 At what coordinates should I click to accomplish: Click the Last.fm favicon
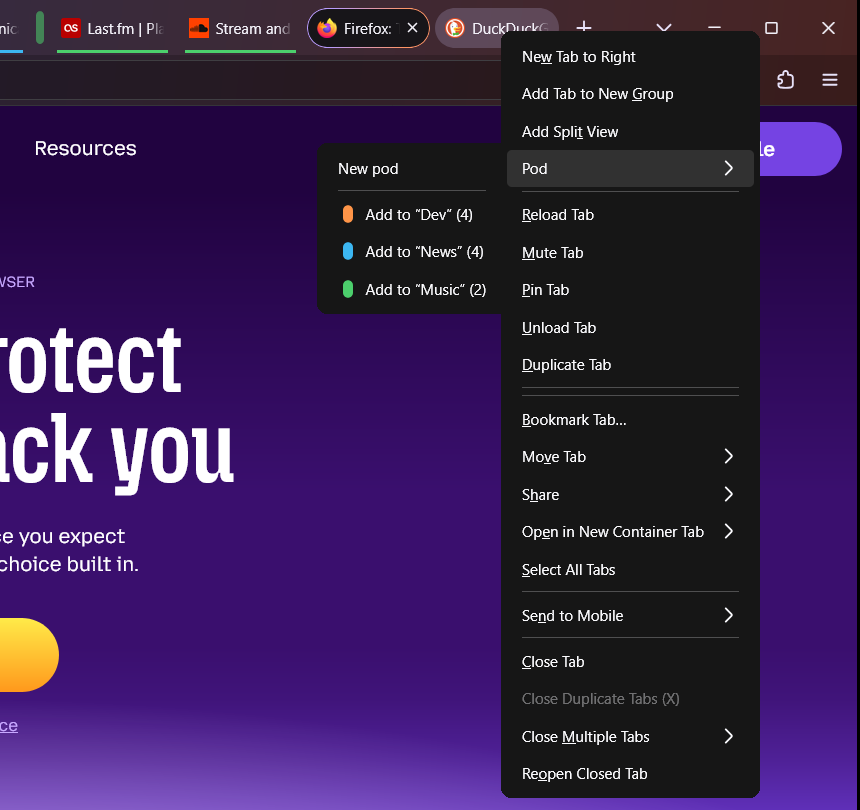(71, 28)
